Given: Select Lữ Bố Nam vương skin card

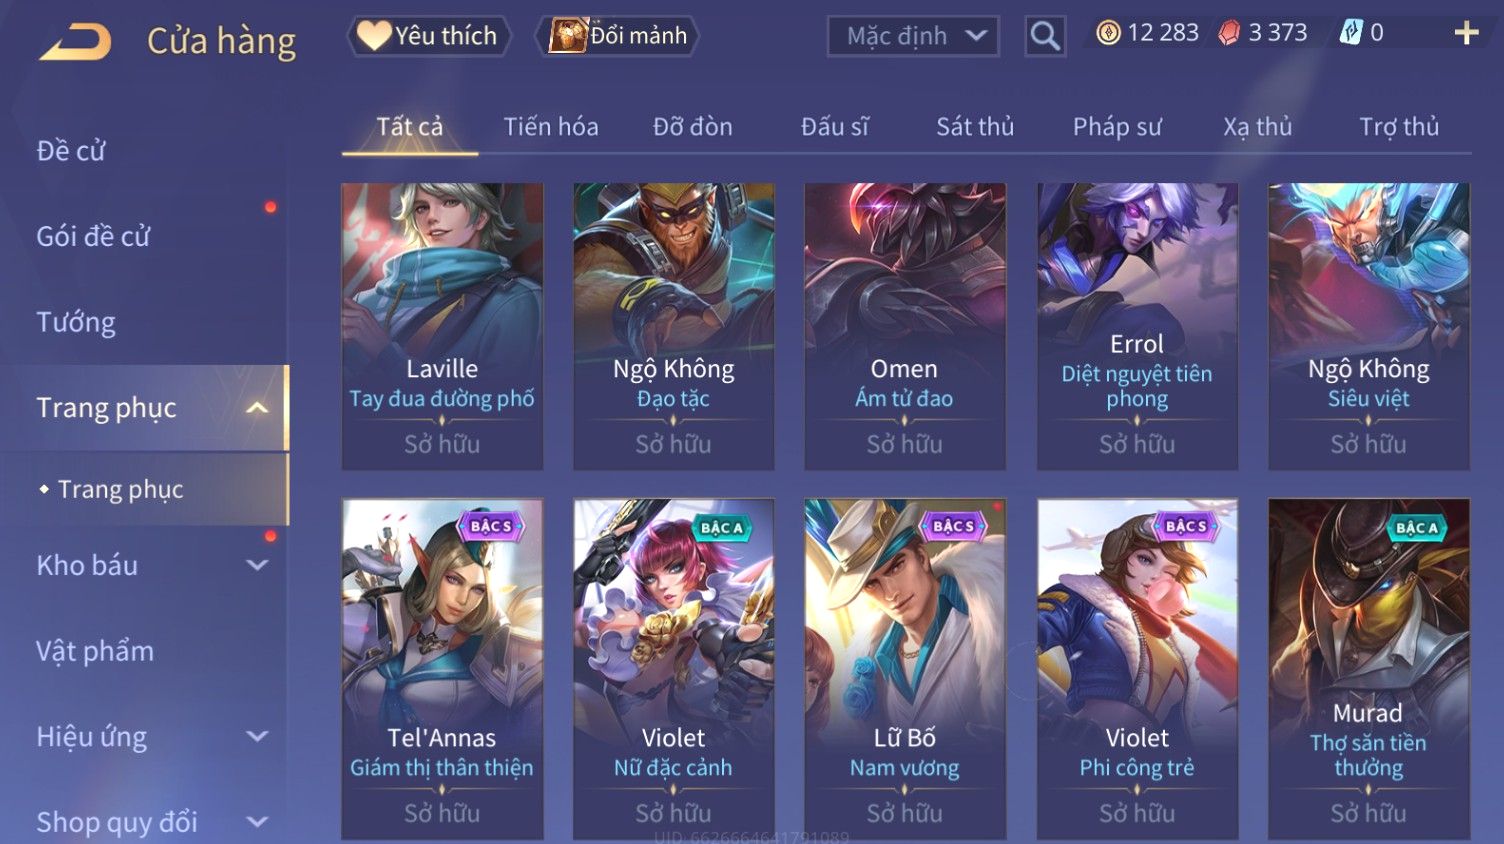Looking at the screenshot, I should [905, 668].
